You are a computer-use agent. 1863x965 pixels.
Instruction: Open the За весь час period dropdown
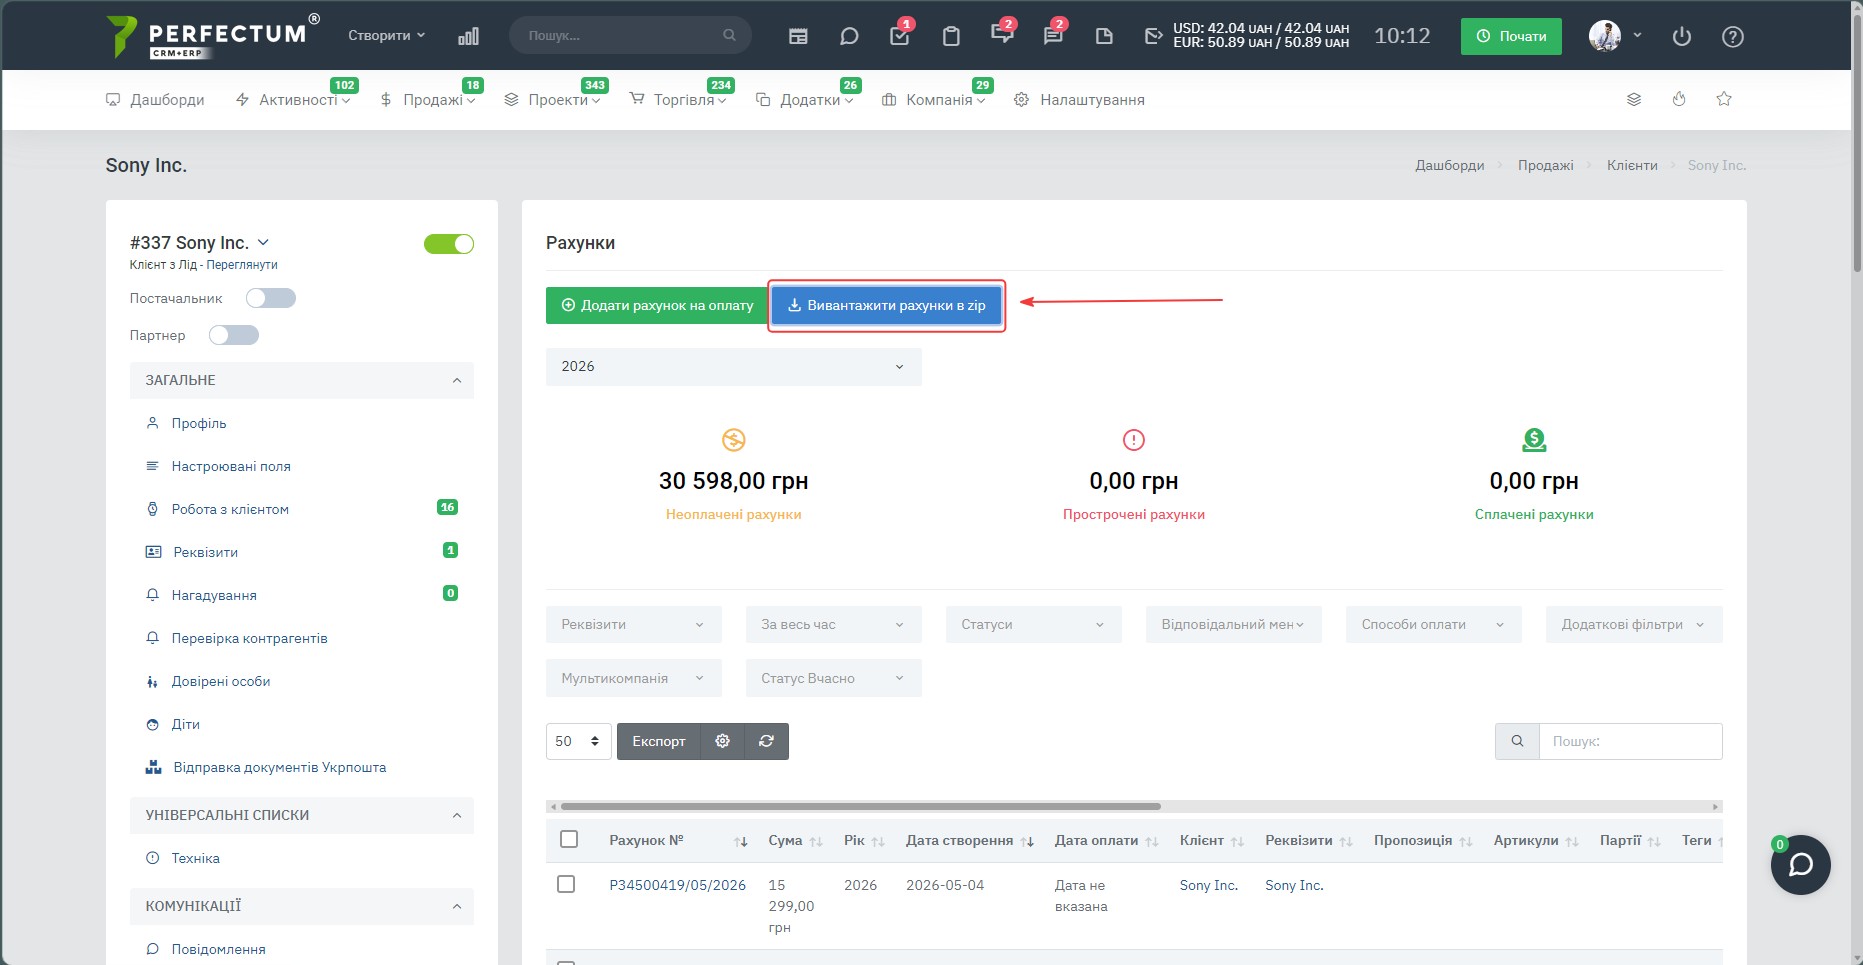point(833,625)
